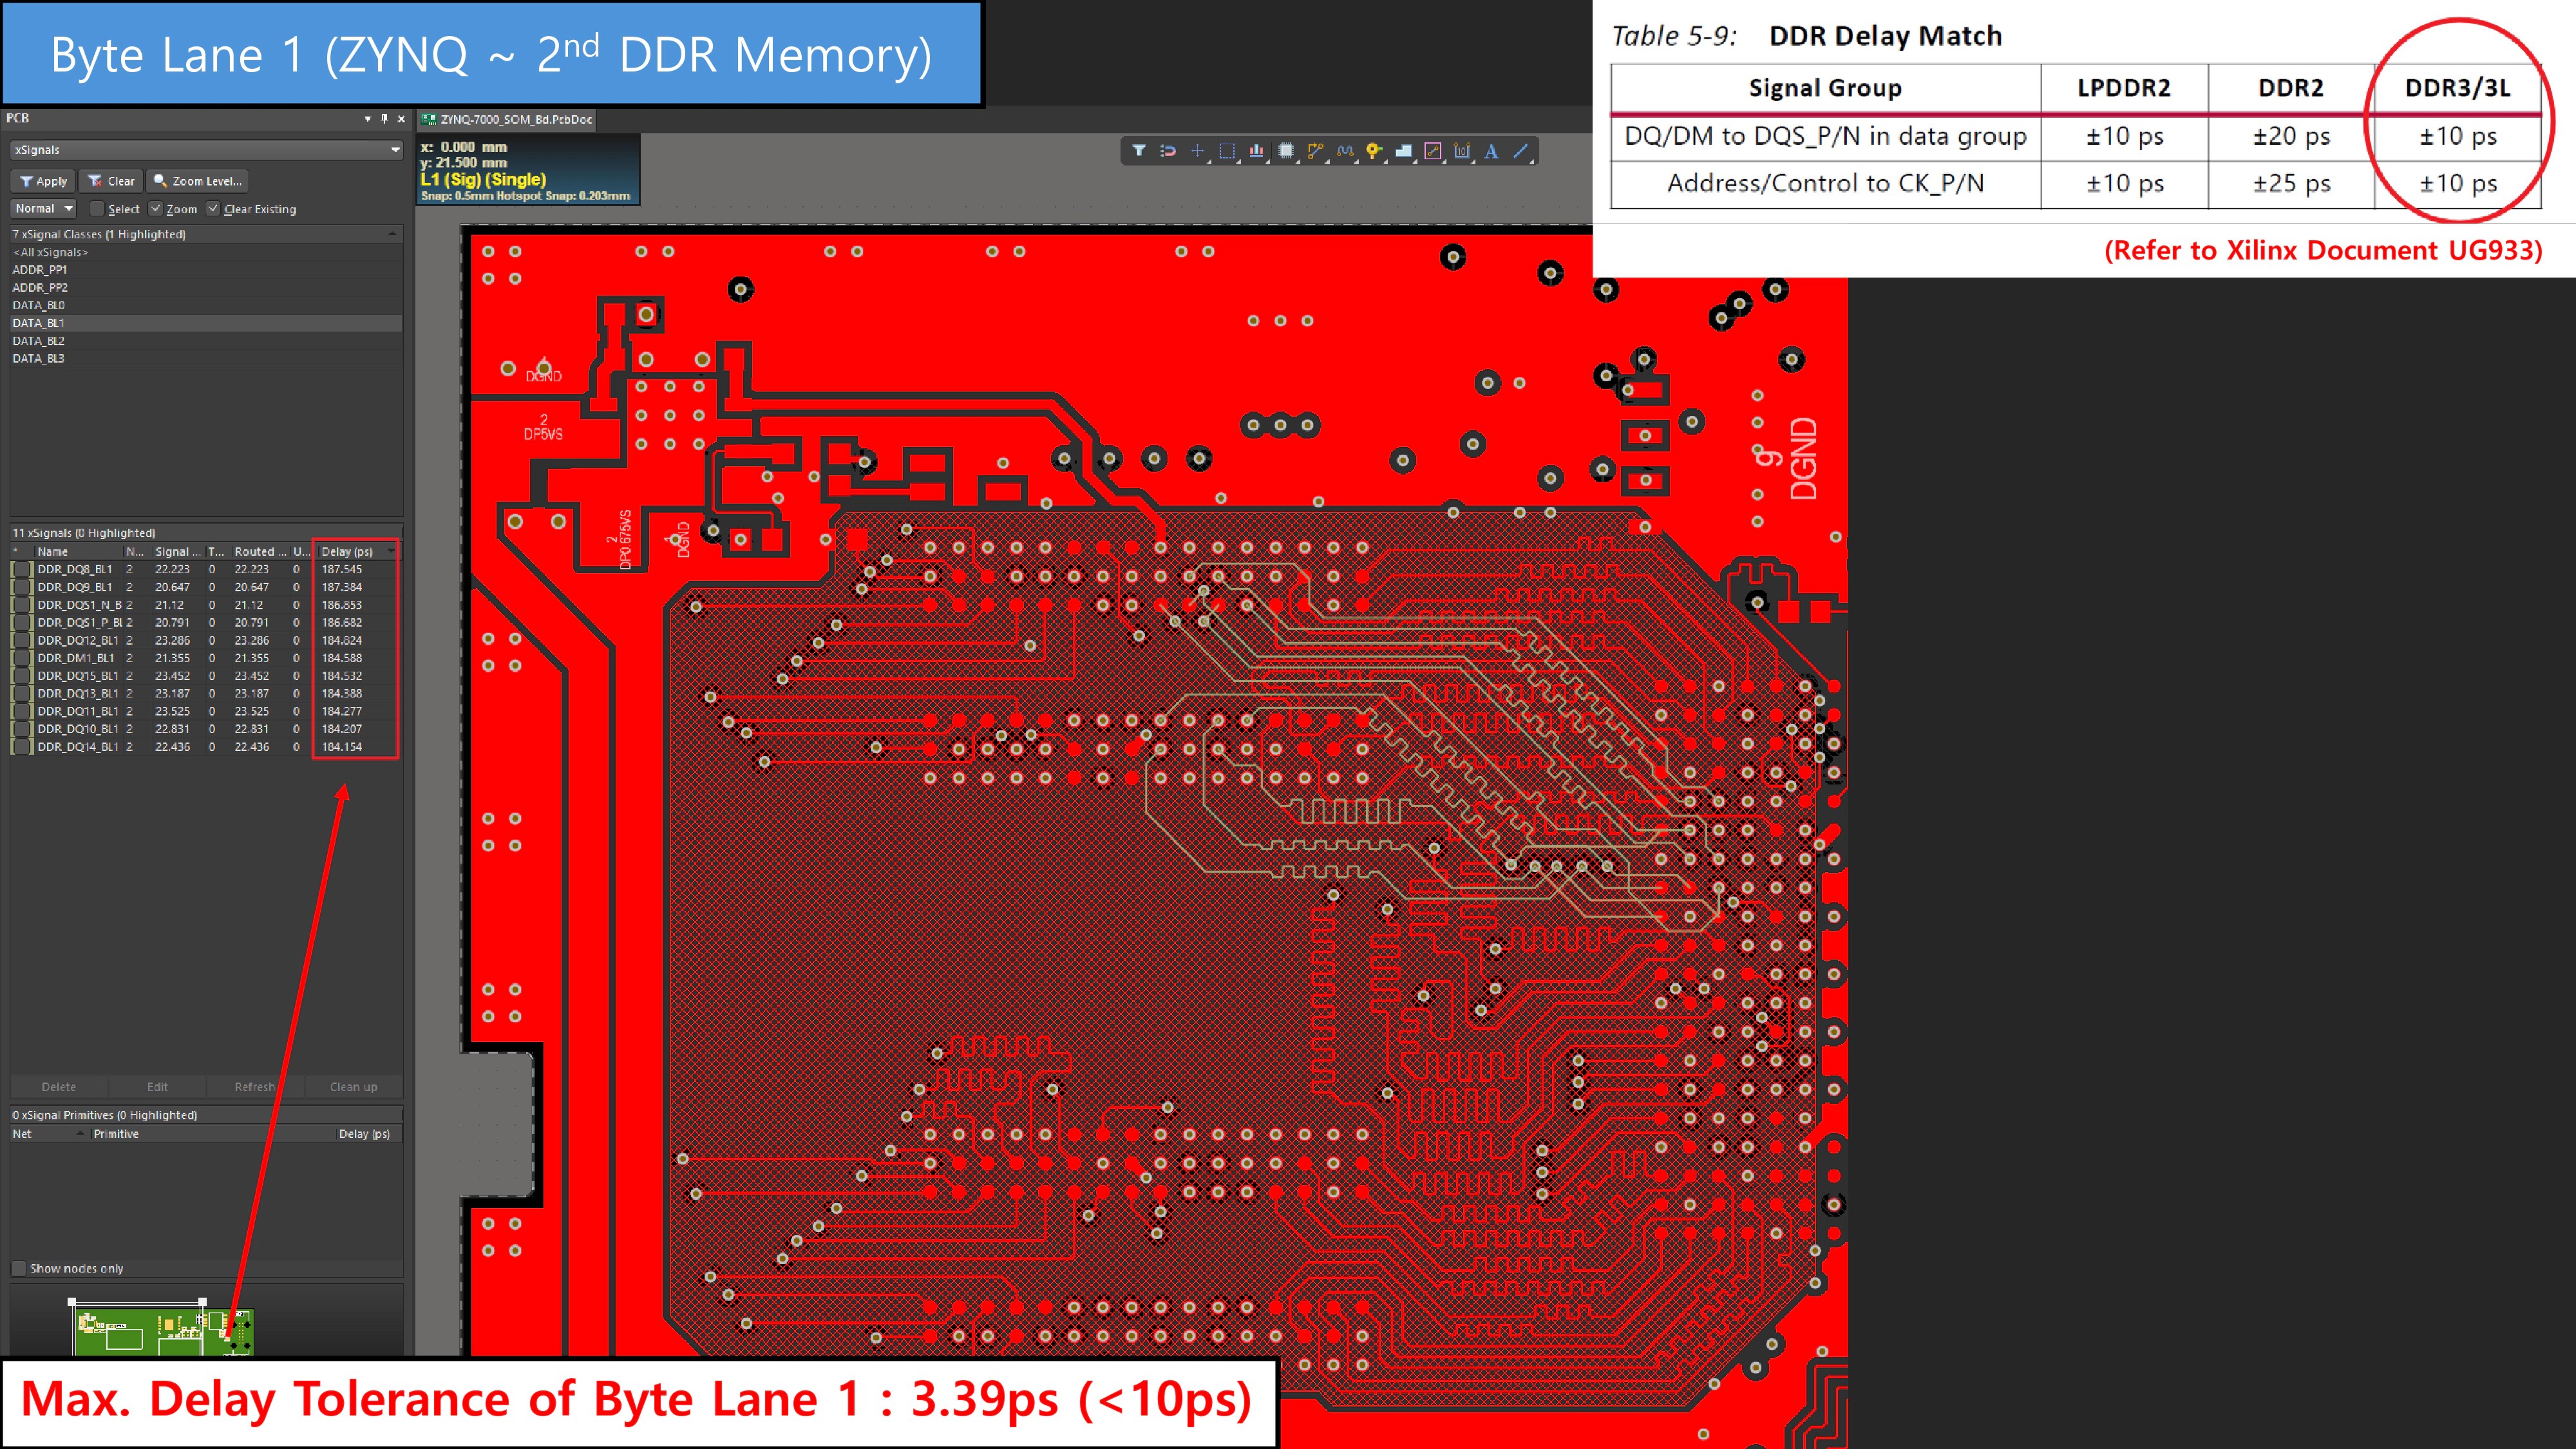This screenshot has height=1449, width=2576.
Task: Click the PCB panel pin icon
Action: 384,119
